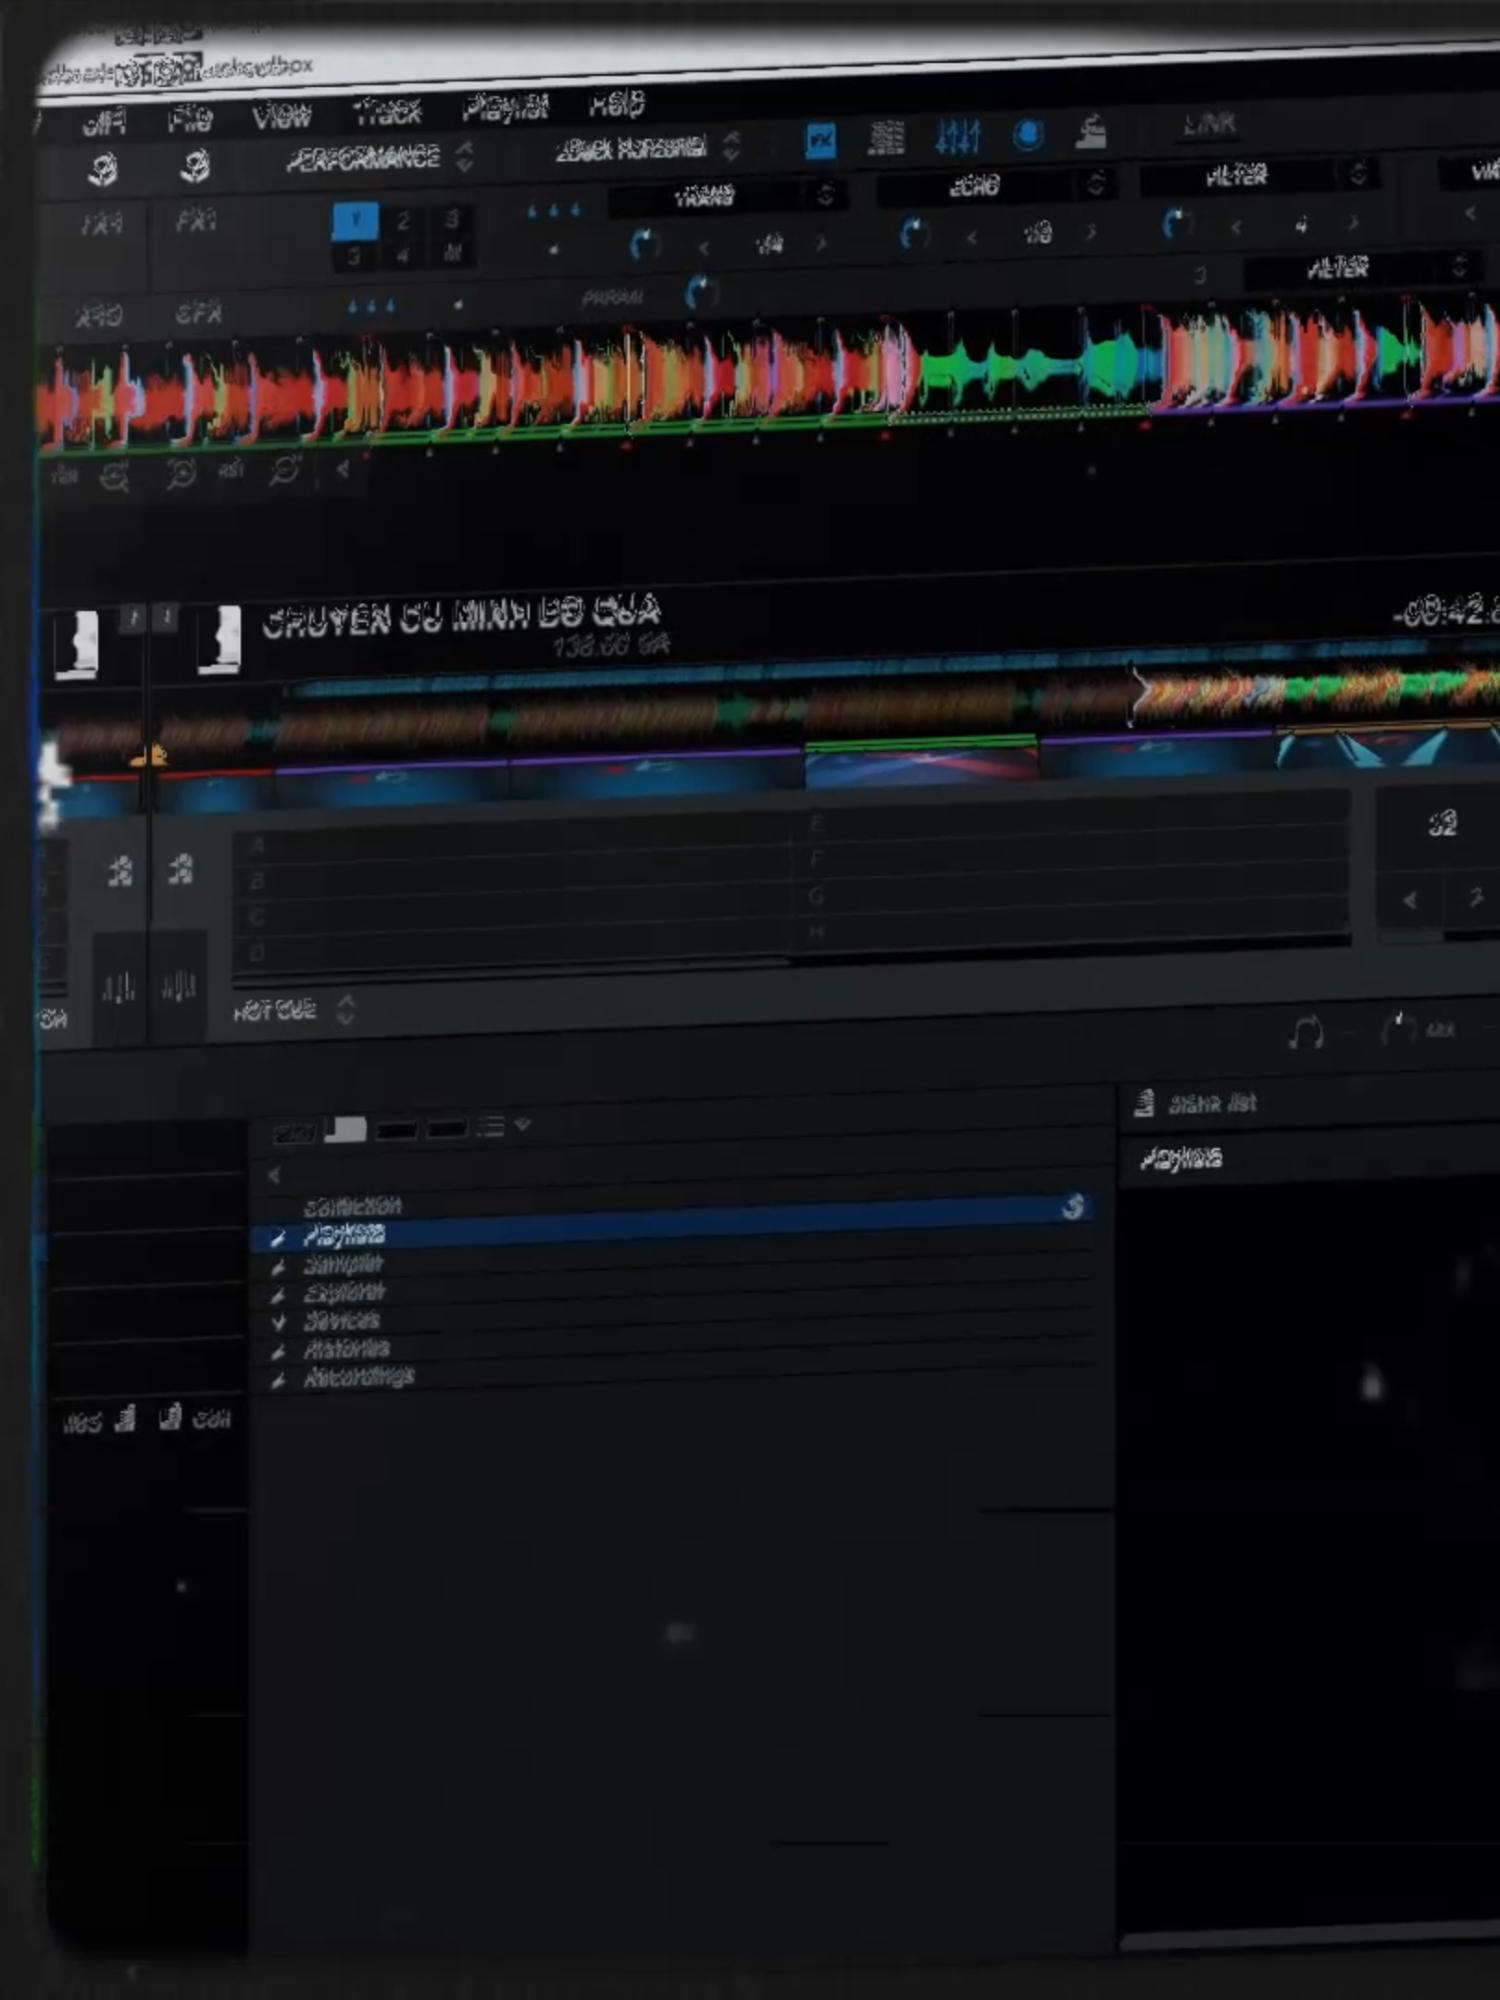1500x2000 pixels.
Task: Decrease ECHO beat value with left arrow
Action: pyautogui.click(x=972, y=236)
